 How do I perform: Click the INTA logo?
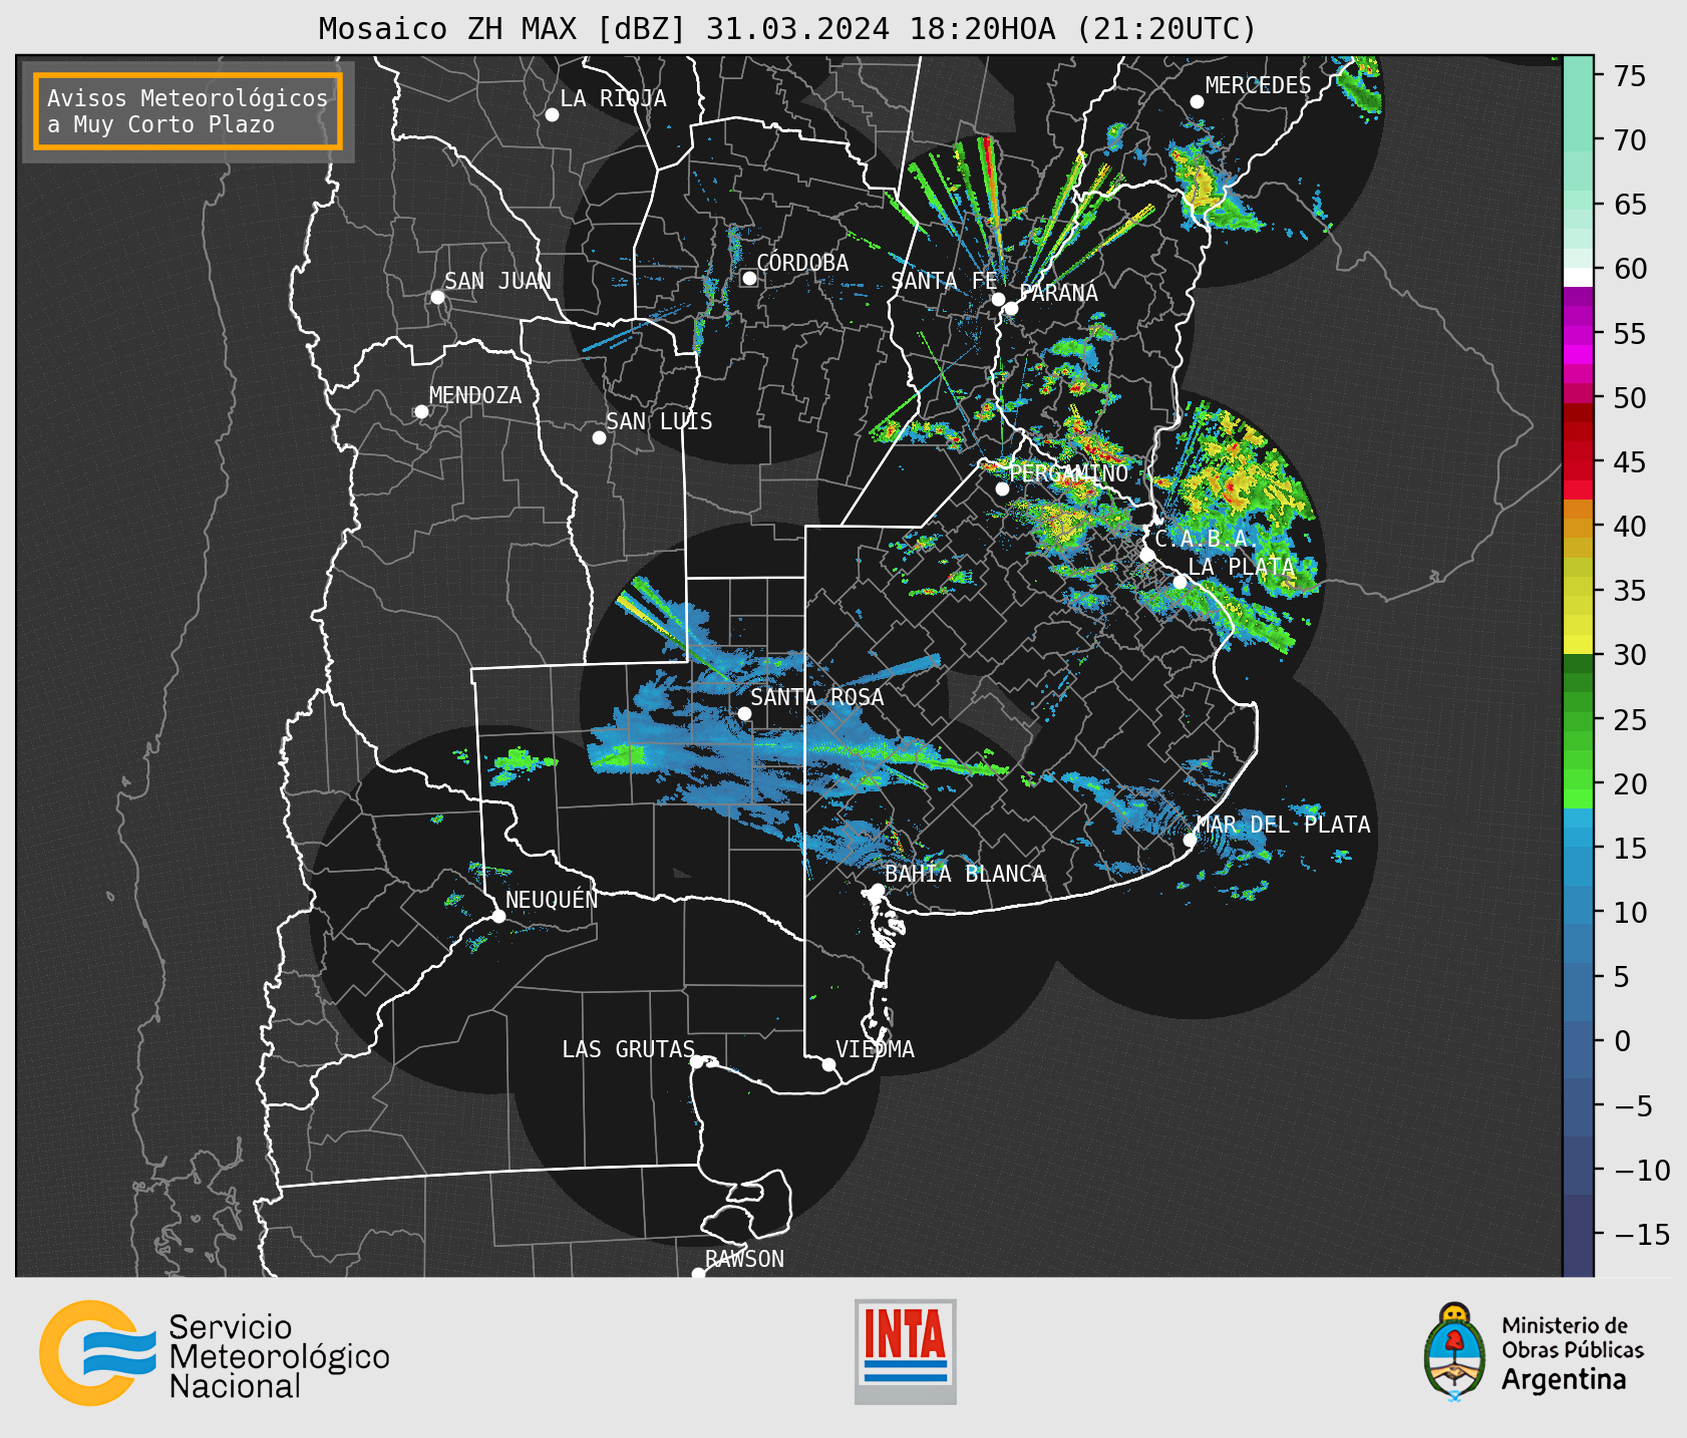tap(905, 1351)
